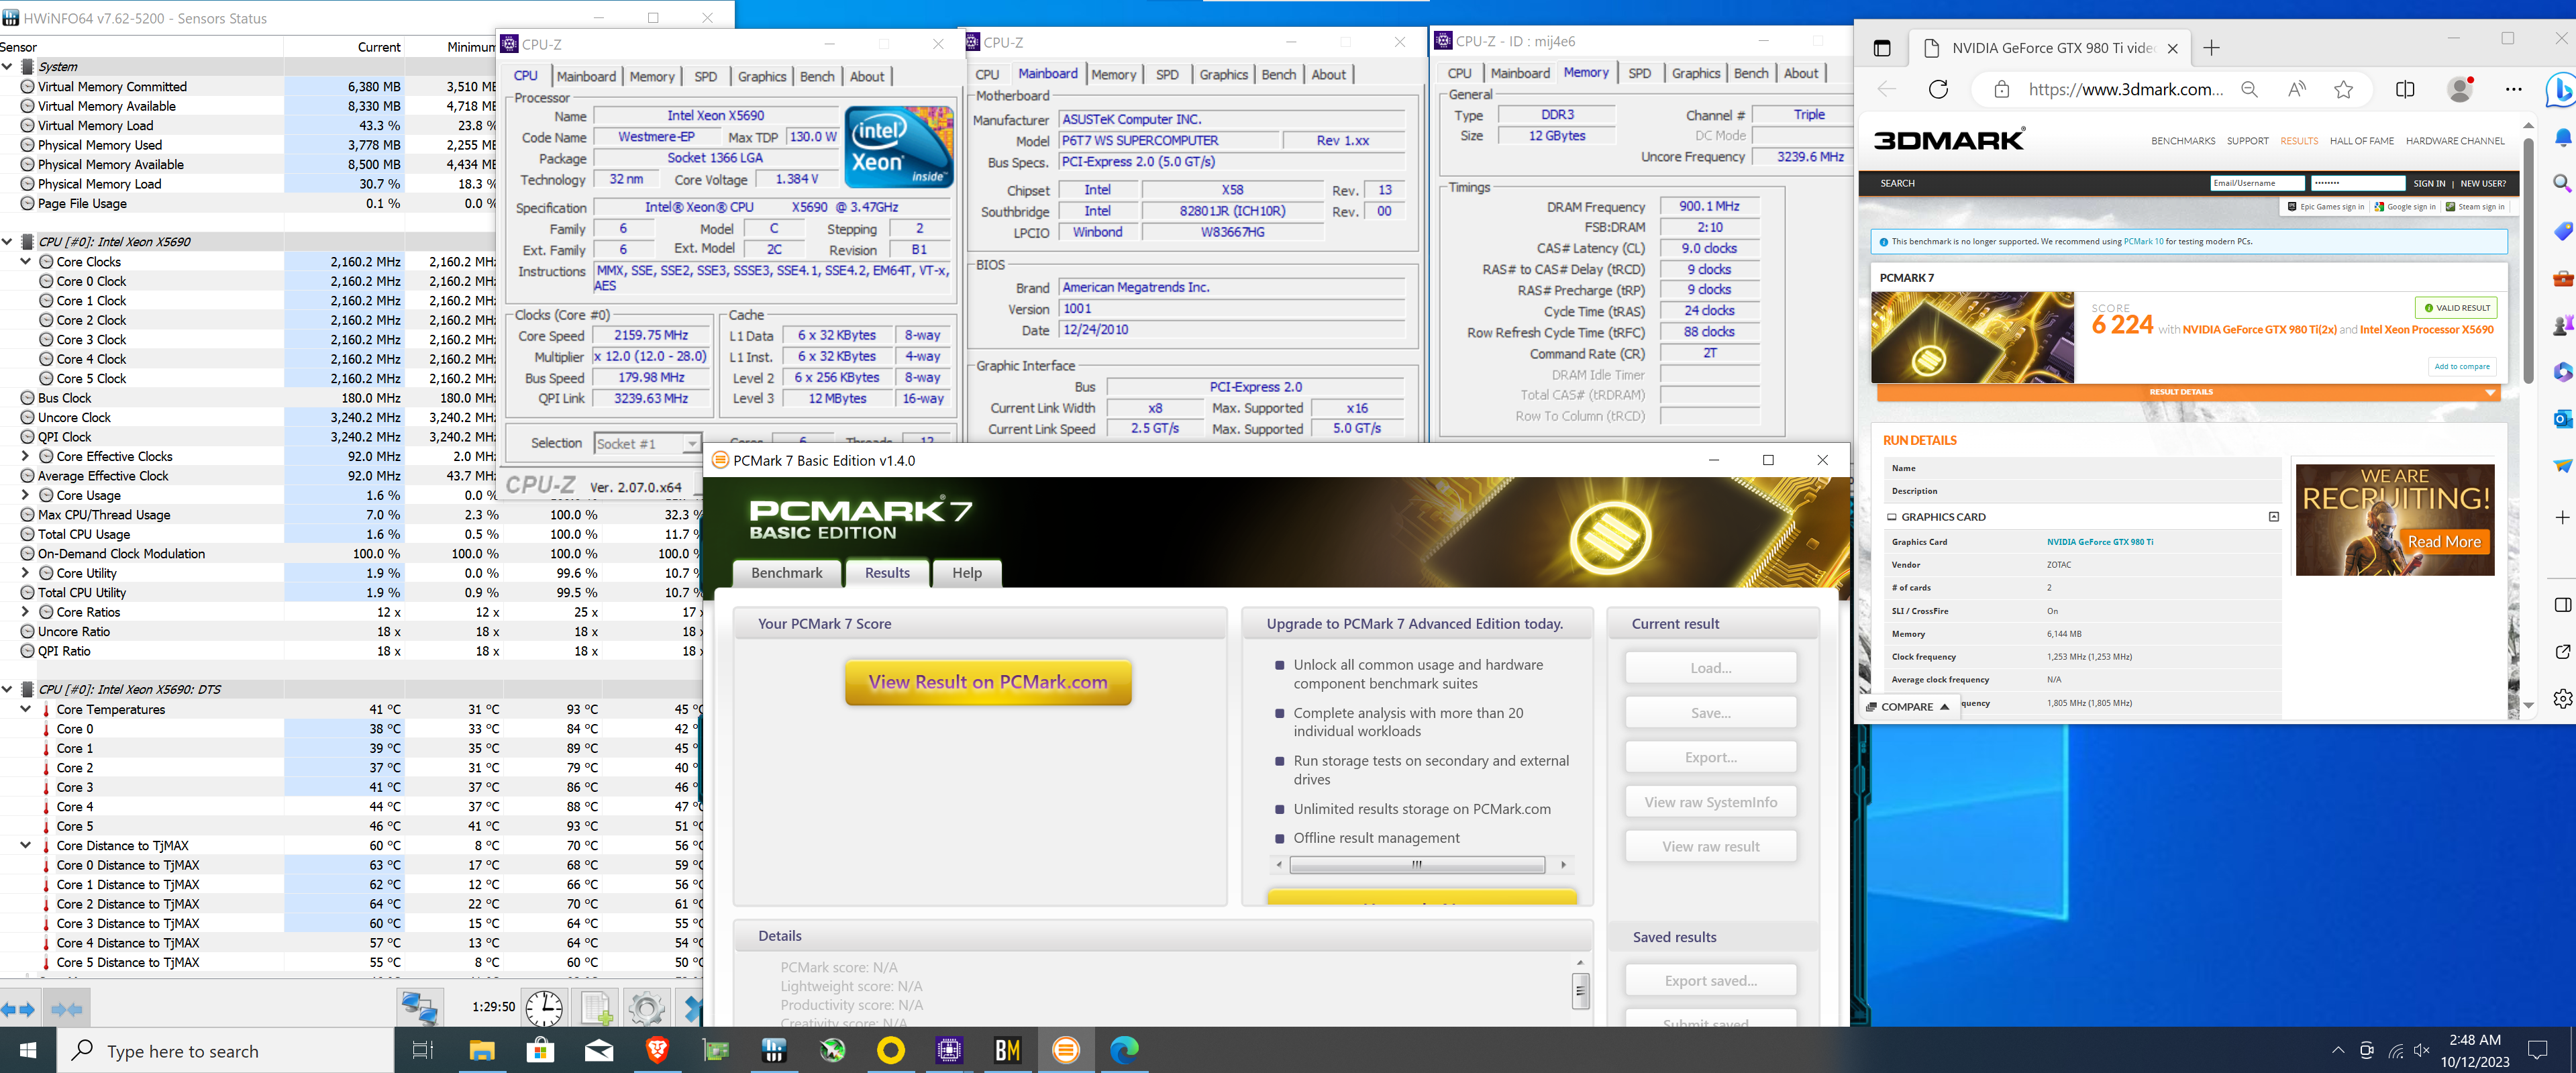Open Bench tab in second CPU-Z window

click(1278, 74)
